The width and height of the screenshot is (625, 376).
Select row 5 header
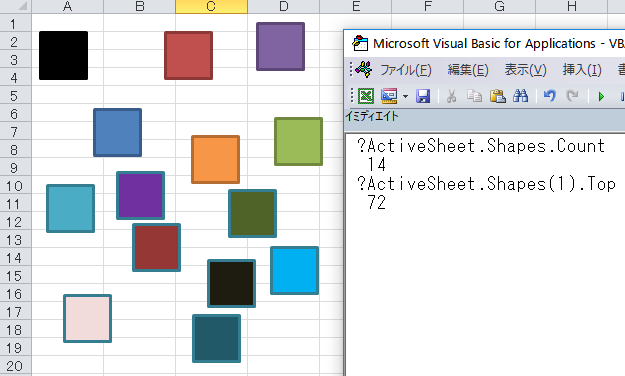coord(16,95)
